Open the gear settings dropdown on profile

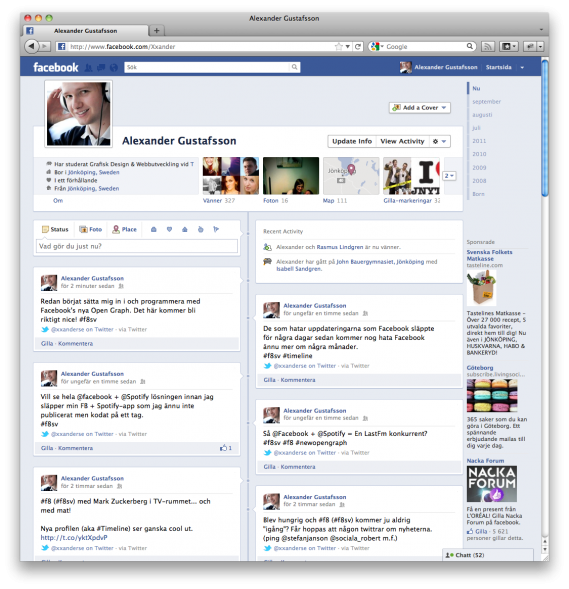pyautogui.click(x=439, y=141)
